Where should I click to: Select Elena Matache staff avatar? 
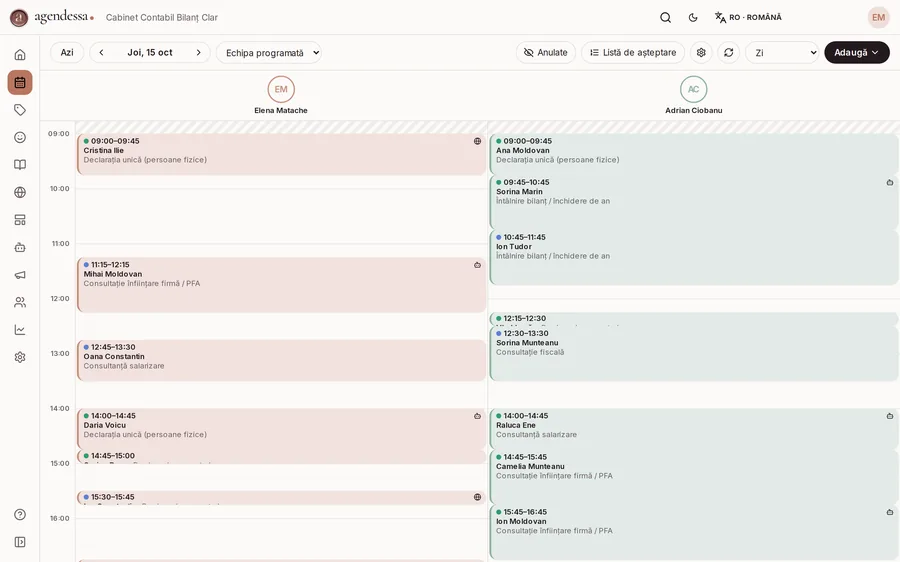(x=281, y=89)
